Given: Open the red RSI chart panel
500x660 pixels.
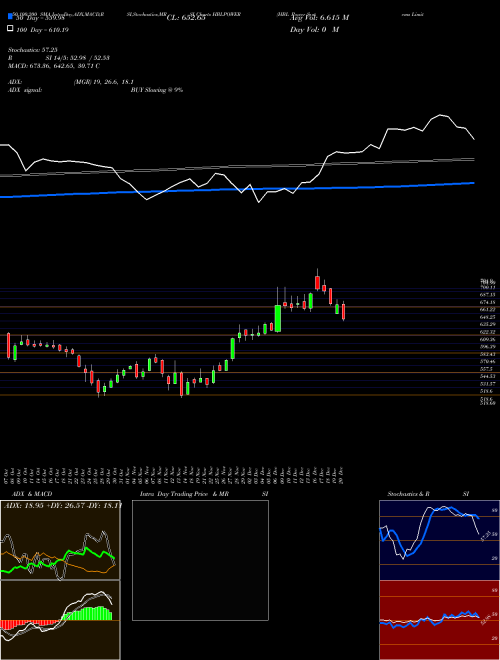Looking at the screenshot, I should point(439,620).
